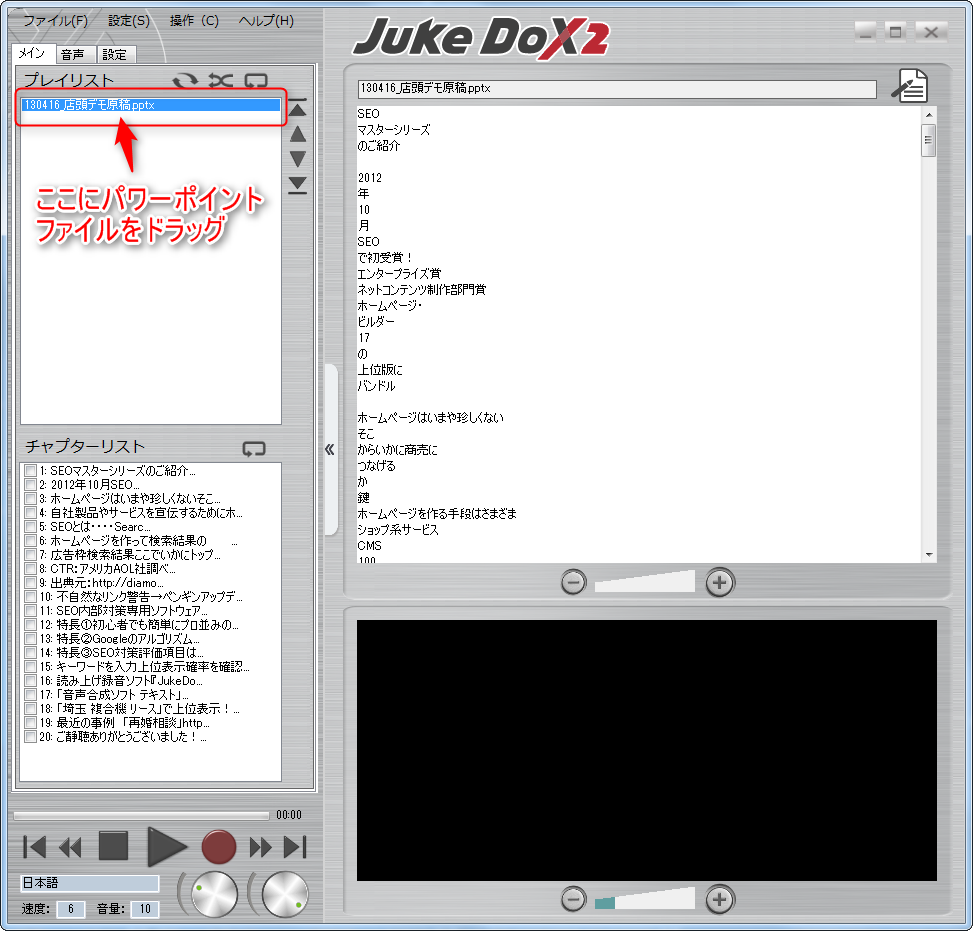Click the 音量 value field showing 10
Viewport: 973px width, 931px height.
pyautogui.click(x=145, y=909)
